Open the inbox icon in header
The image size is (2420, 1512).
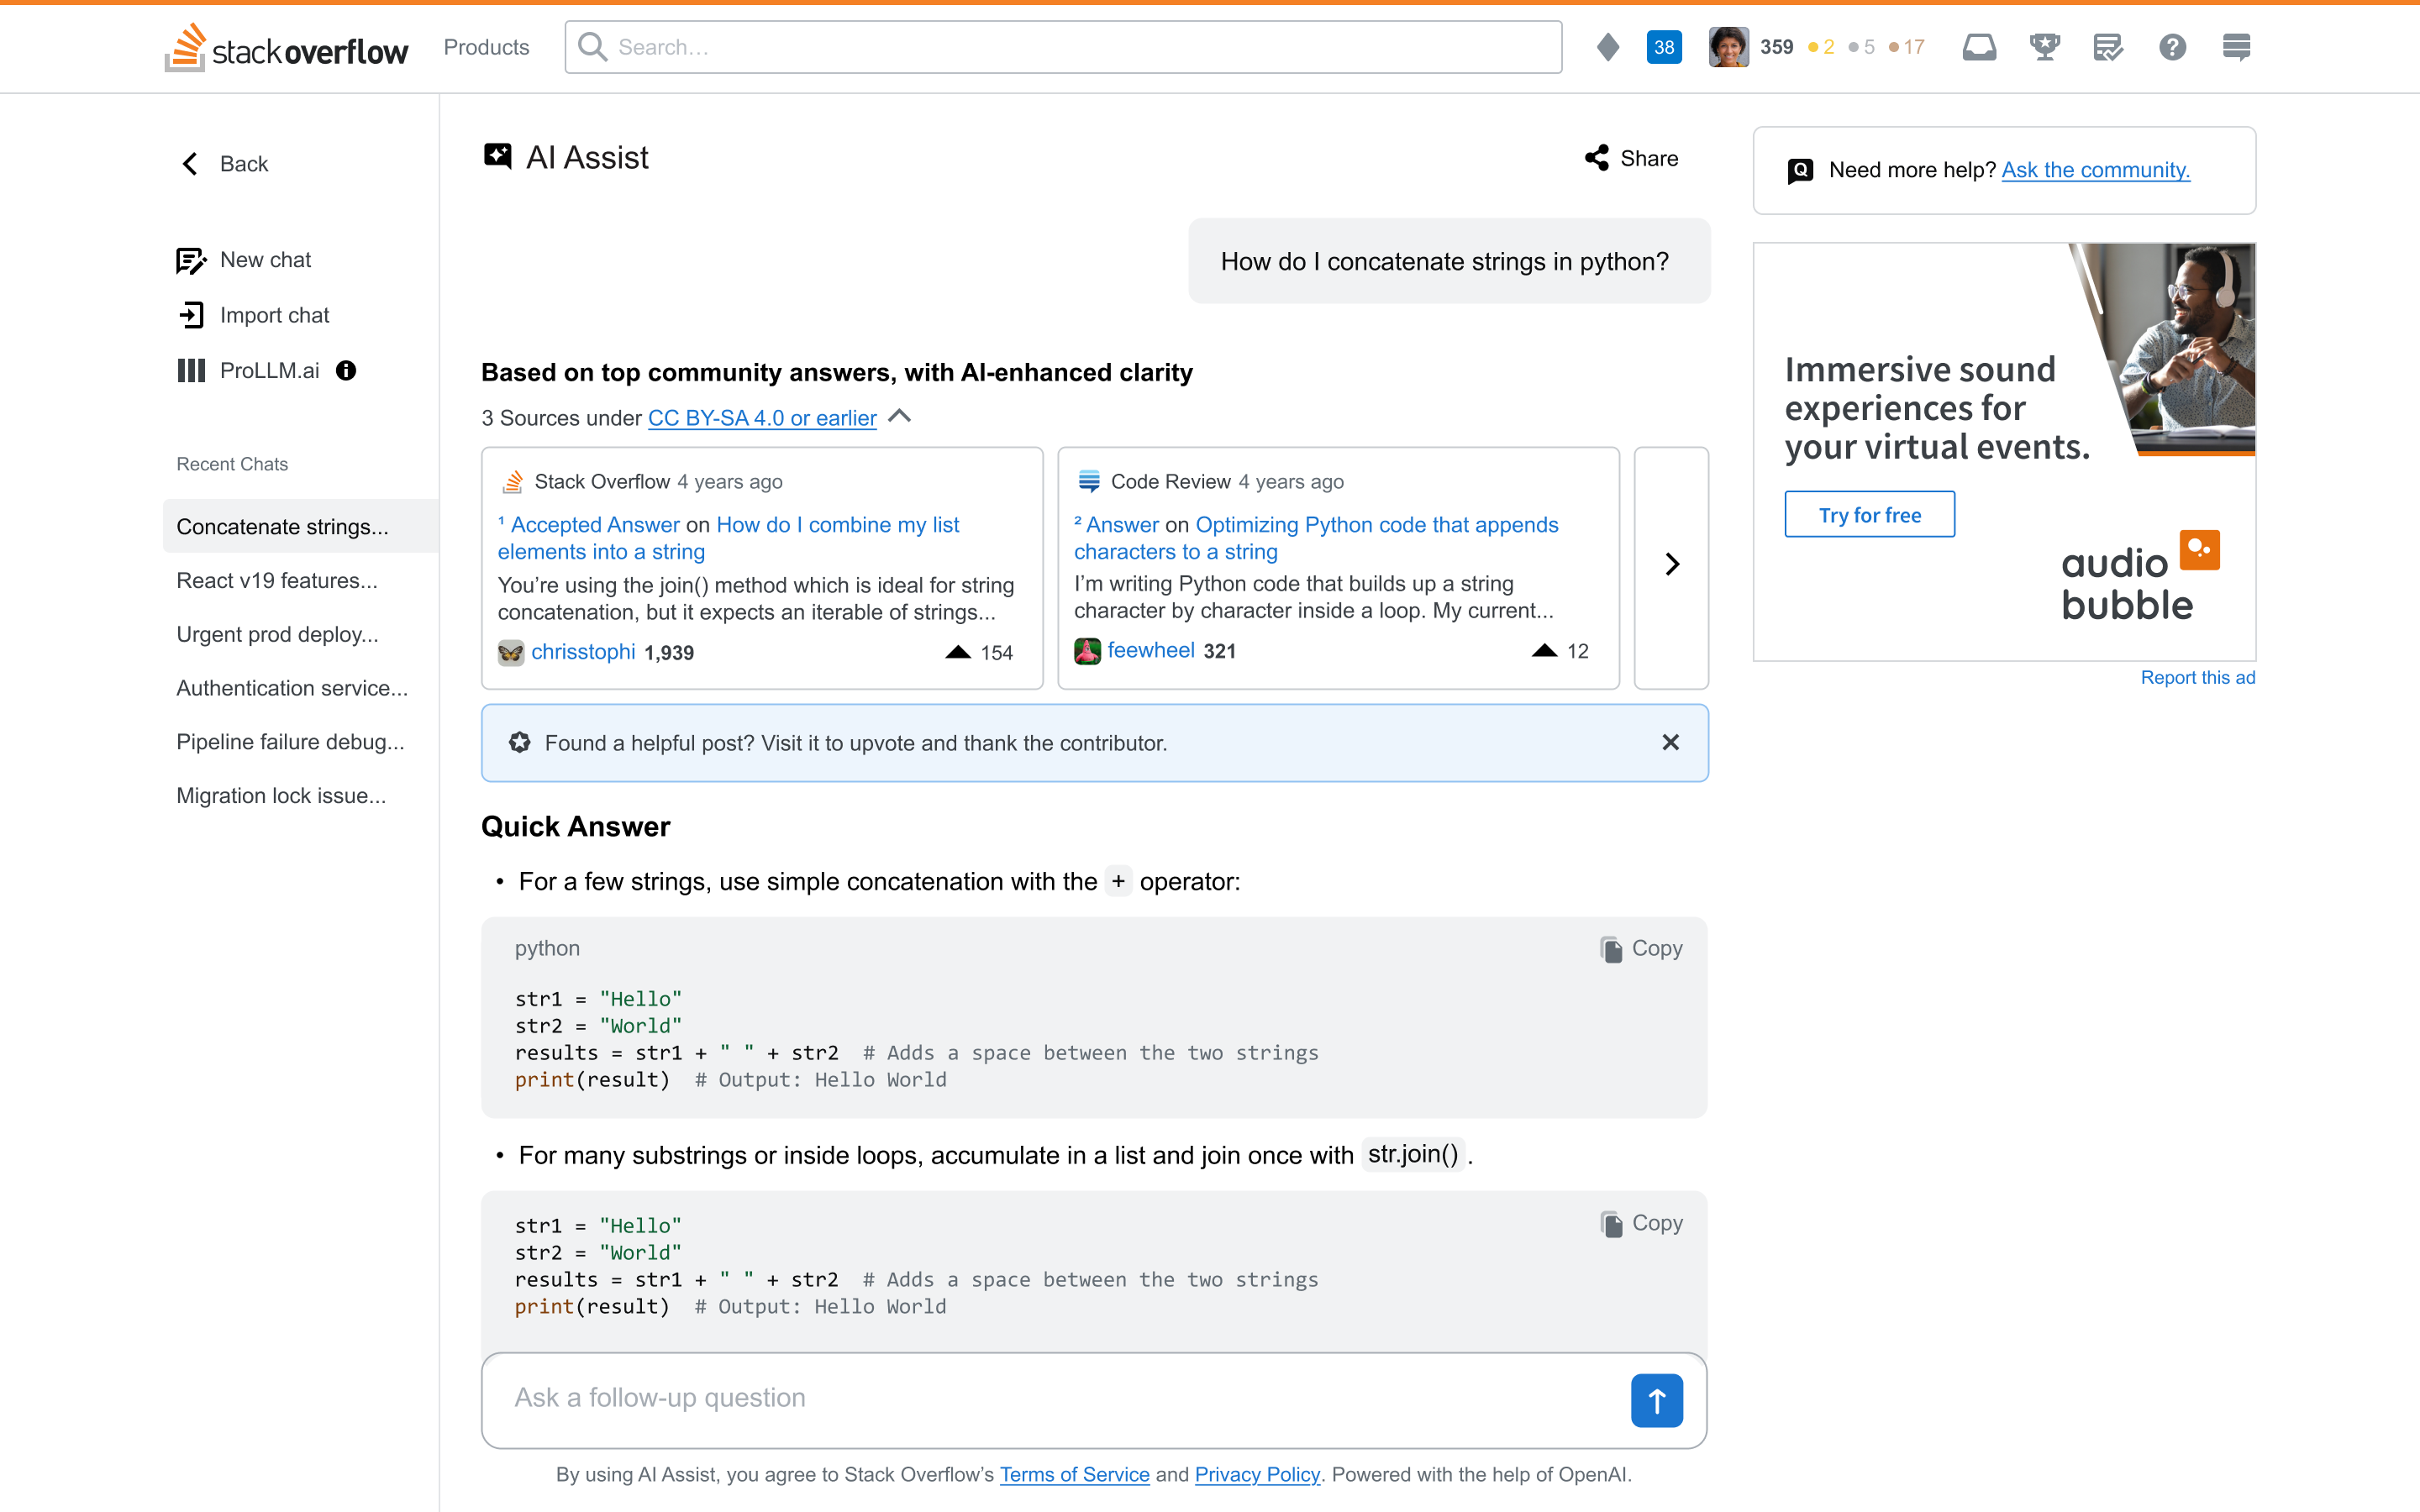pos(1978,47)
